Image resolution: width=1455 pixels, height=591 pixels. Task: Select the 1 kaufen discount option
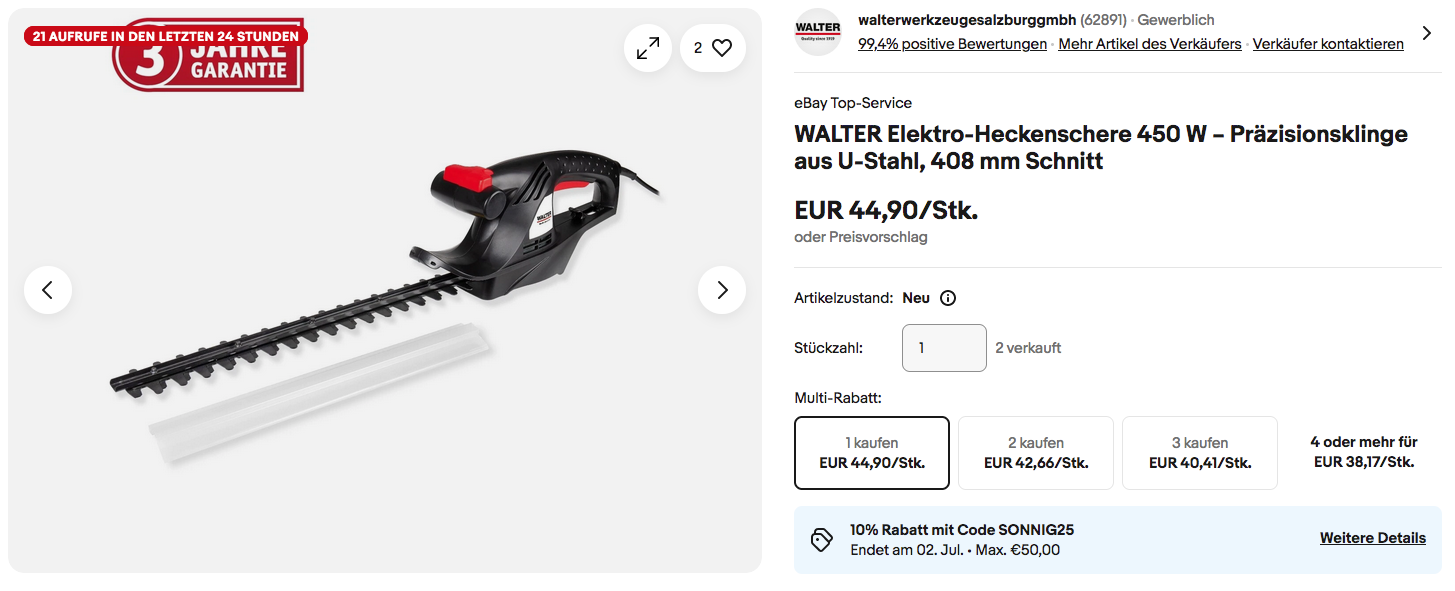click(872, 453)
